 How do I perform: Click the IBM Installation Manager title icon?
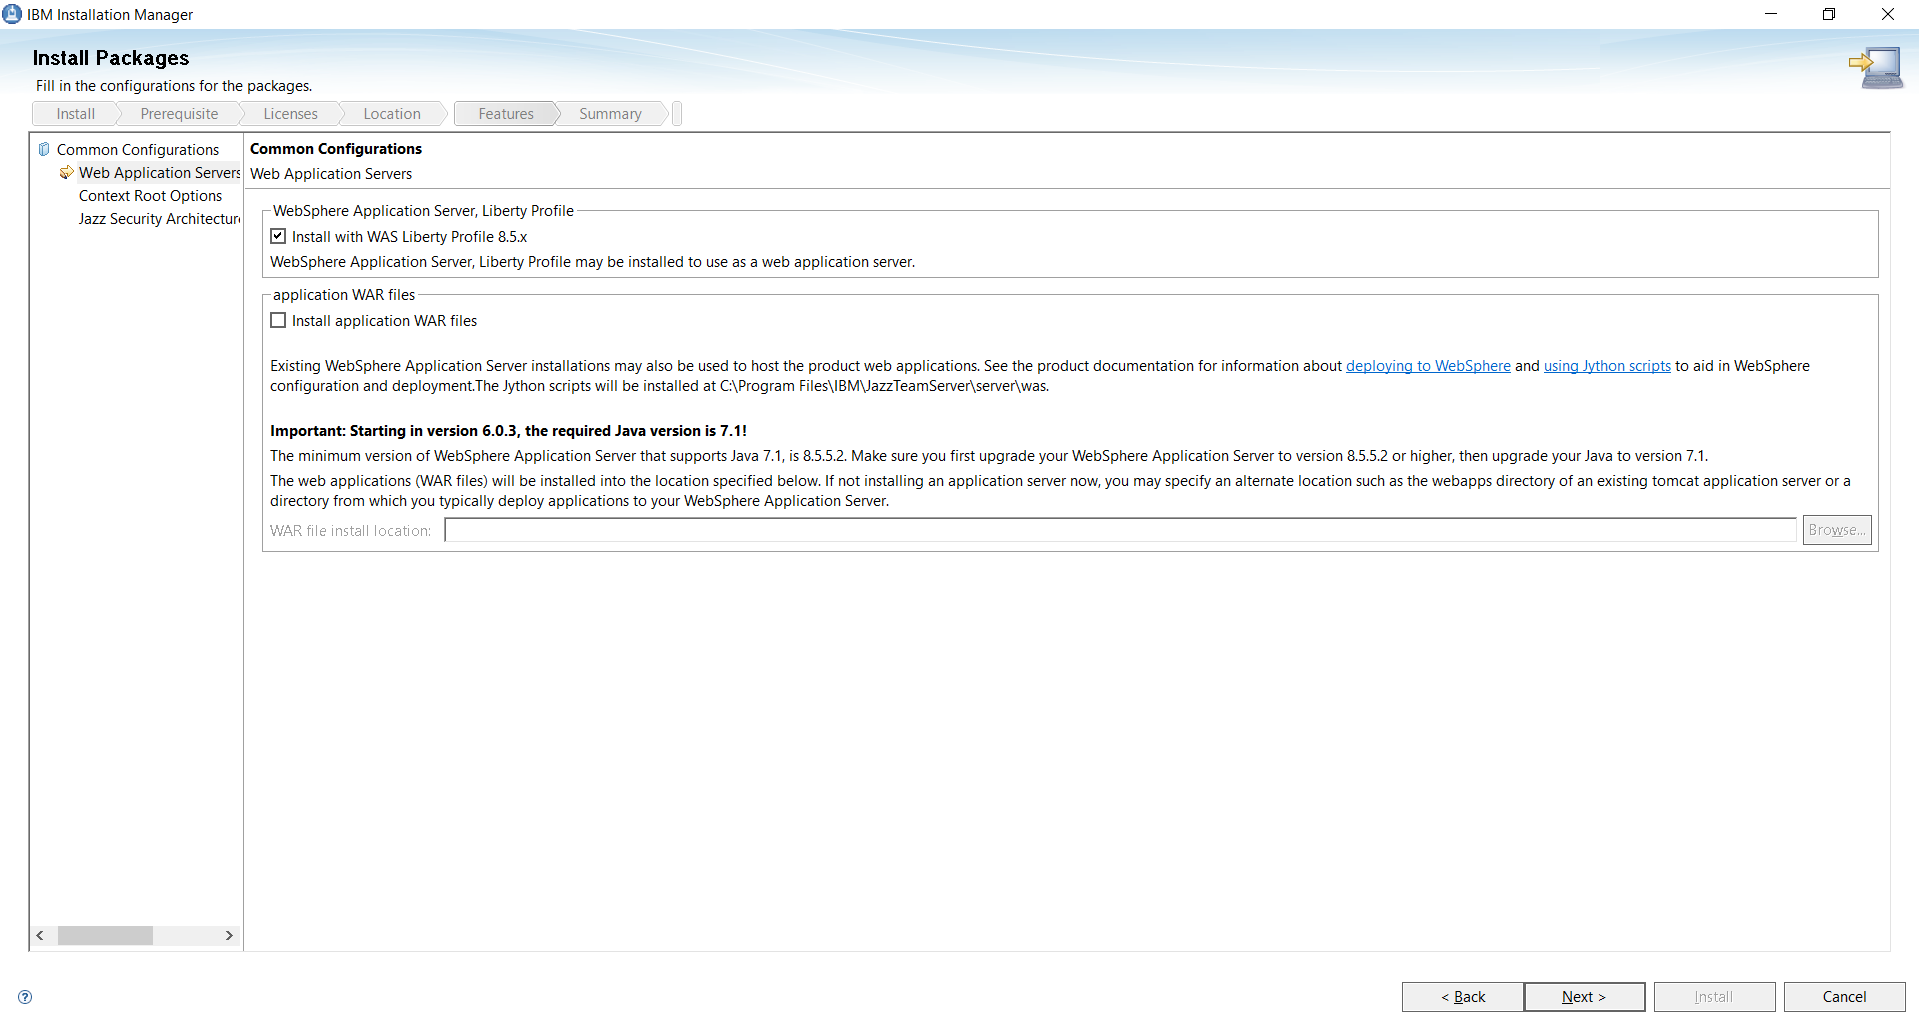pyautogui.click(x=12, y=14)
